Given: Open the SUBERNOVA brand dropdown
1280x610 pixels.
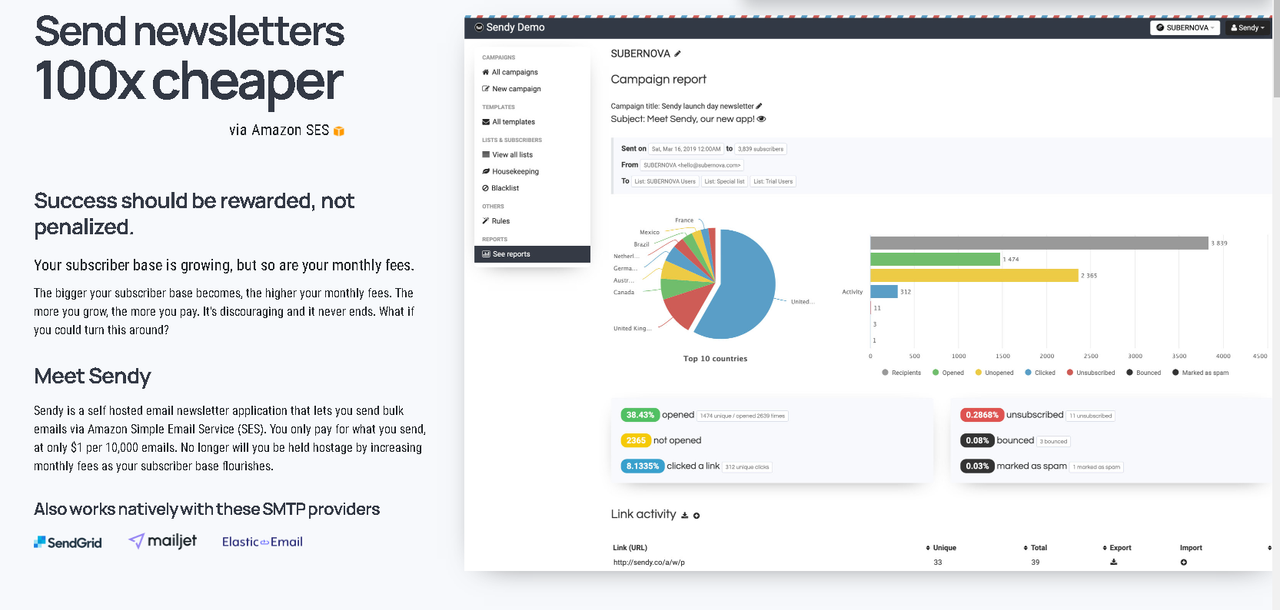Looking at the screenshot, I should point(1185,28).
